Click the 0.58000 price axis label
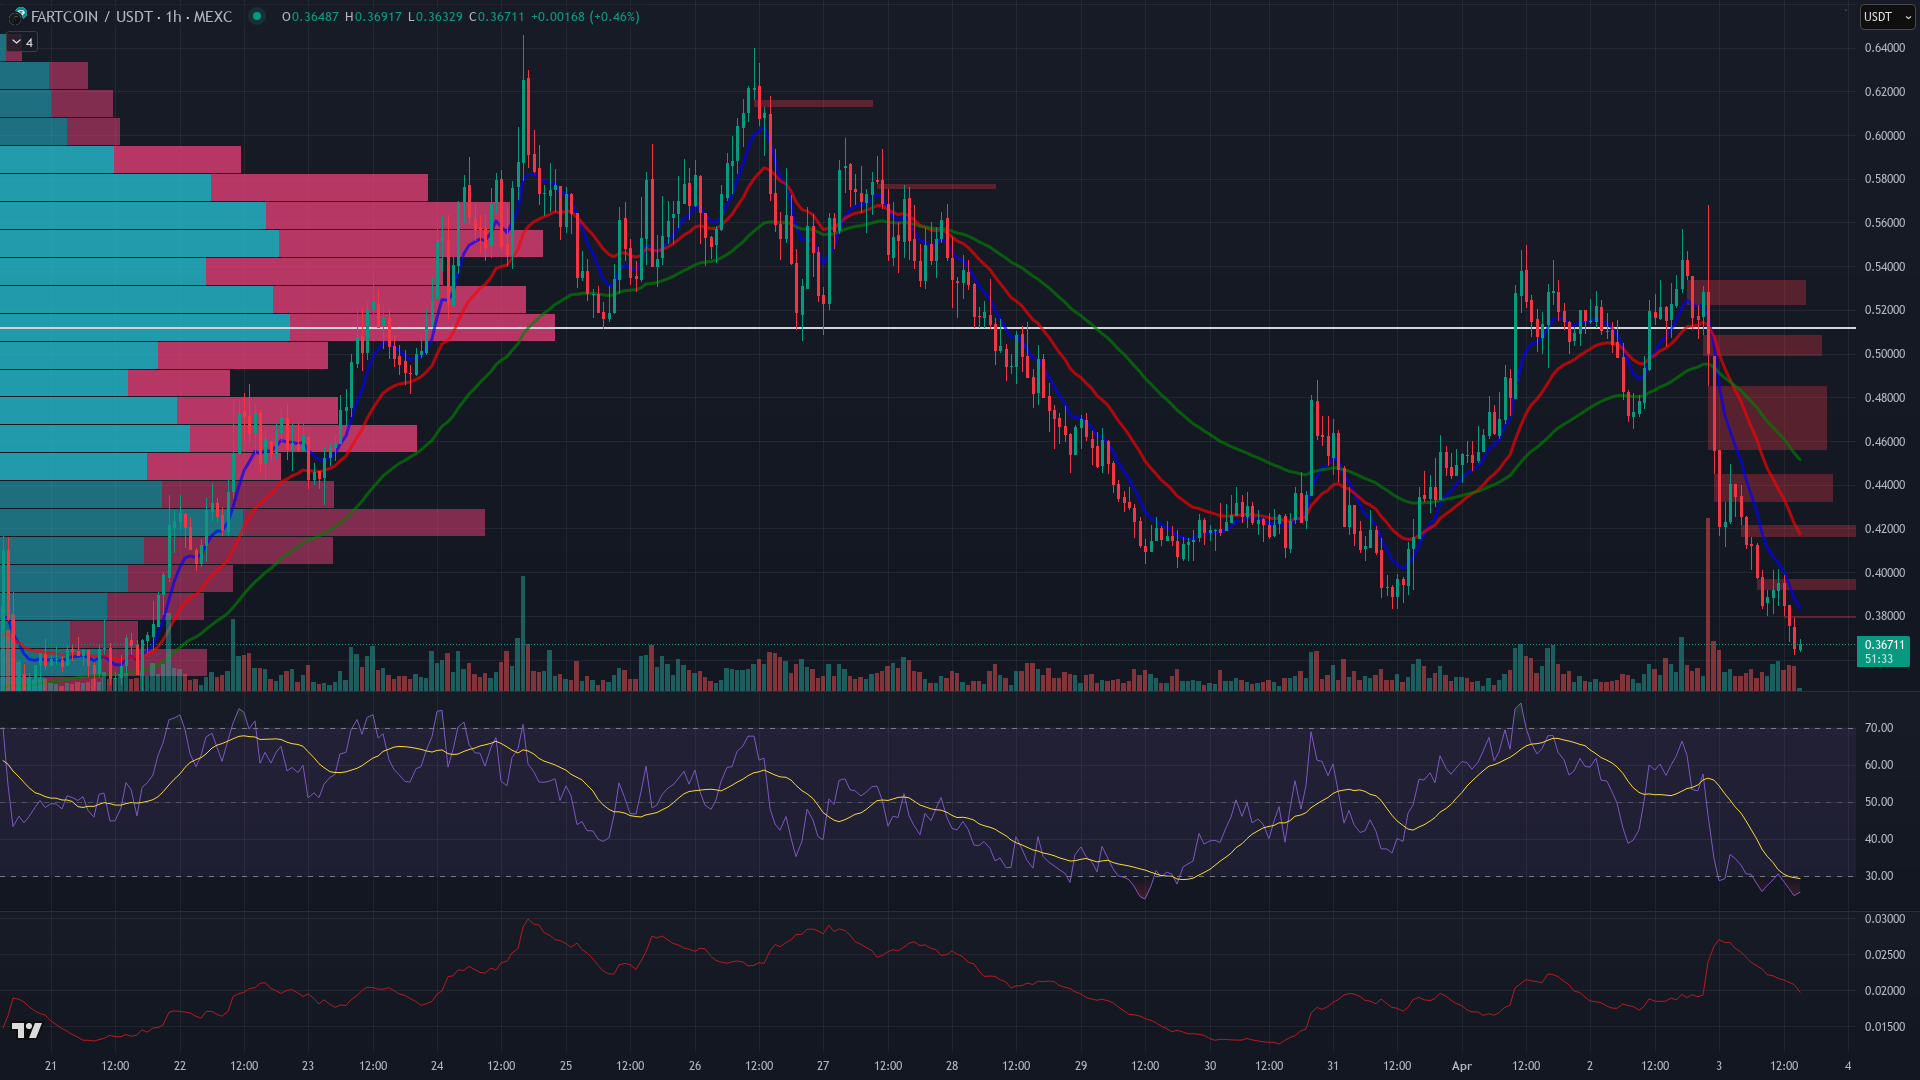The width and height of the screenshot is (1920, 1080). coord(1885,179)
